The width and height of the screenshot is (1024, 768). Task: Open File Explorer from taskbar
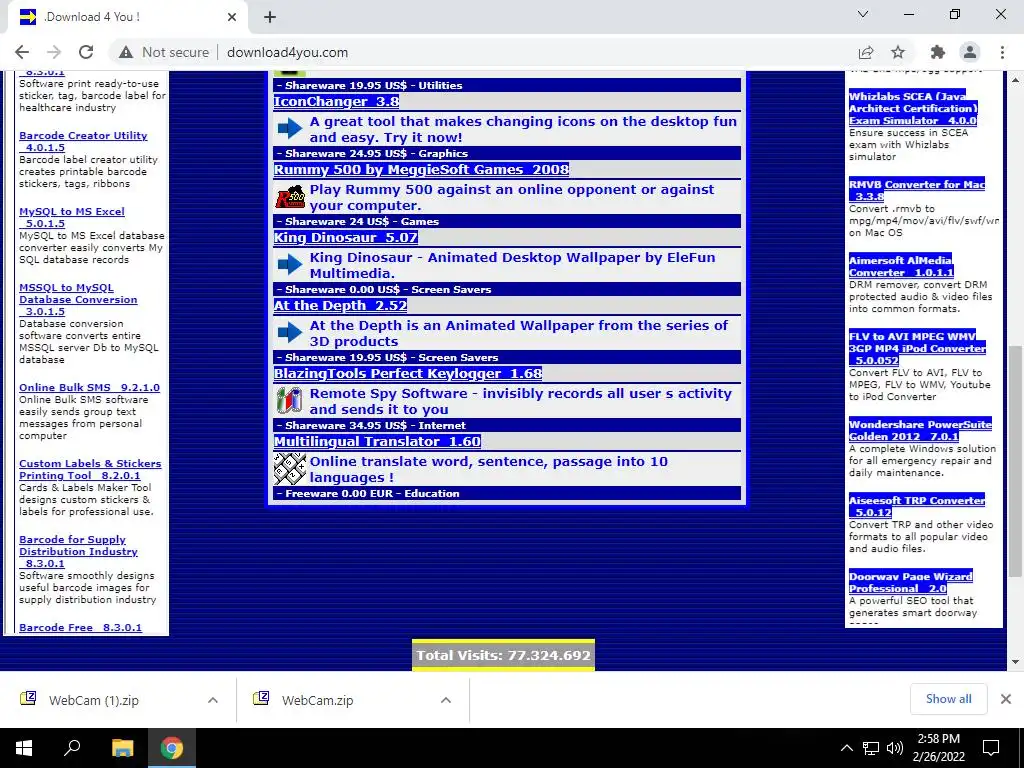pos(122,748)
